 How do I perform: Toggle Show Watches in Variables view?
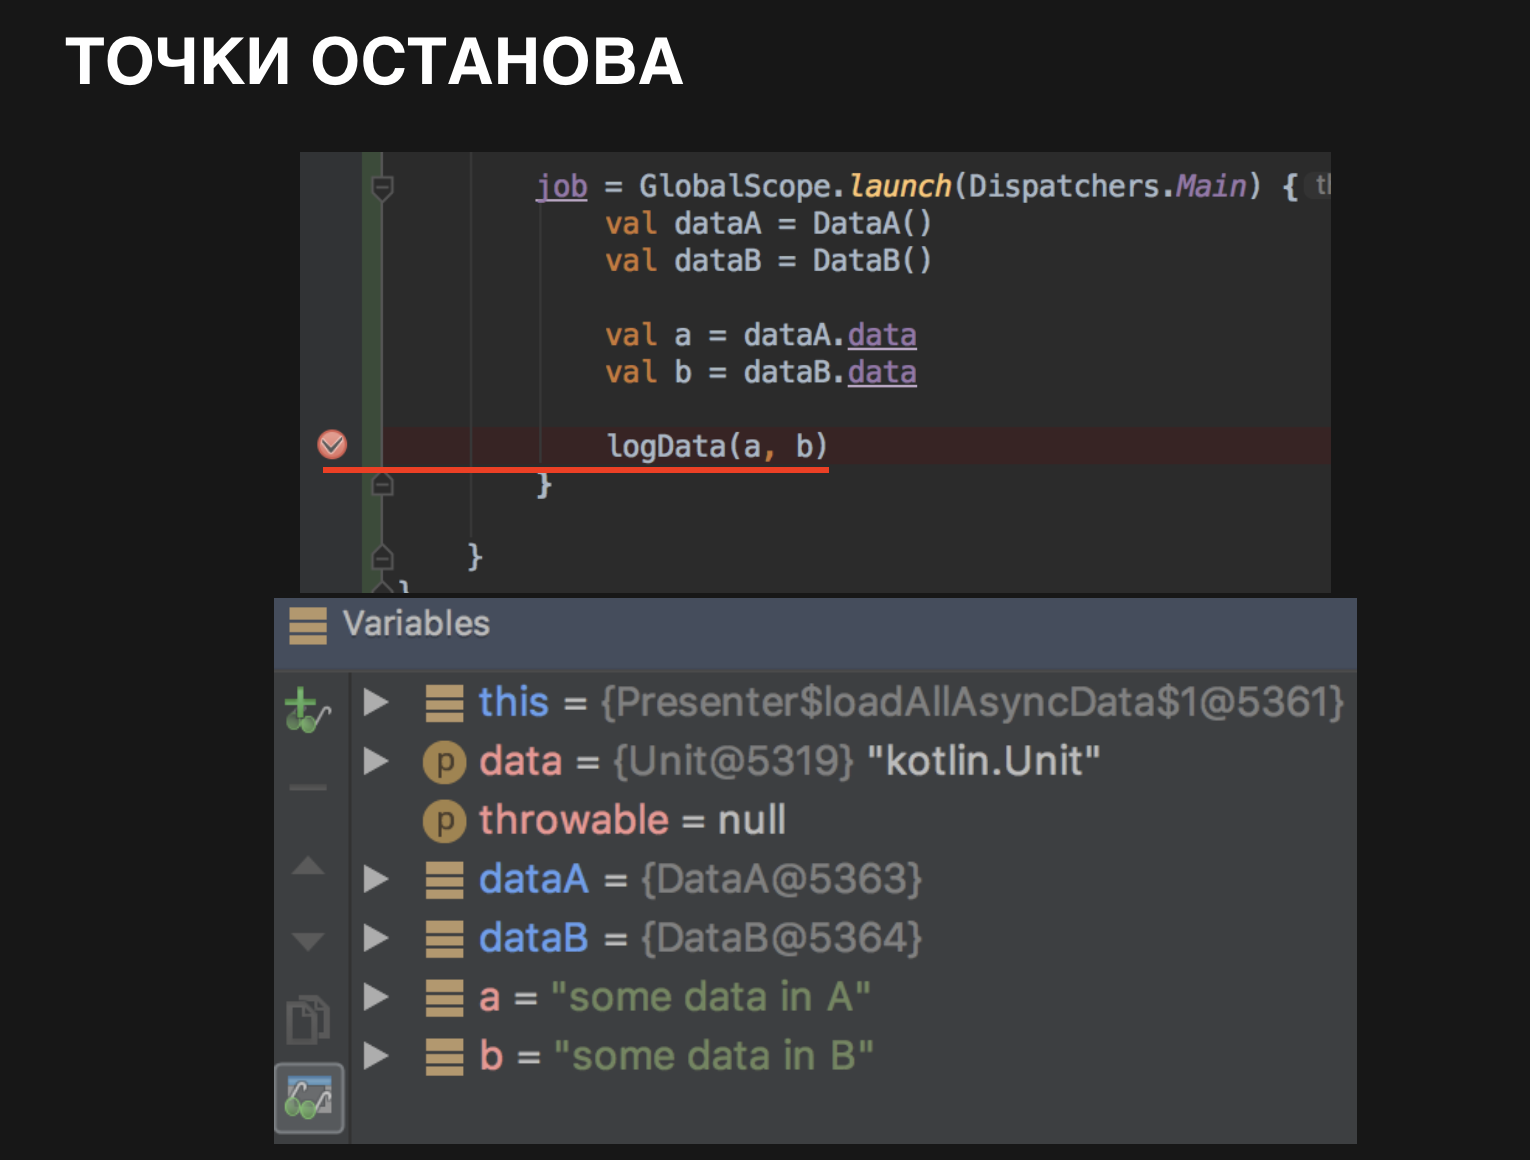coord(308,1097)
